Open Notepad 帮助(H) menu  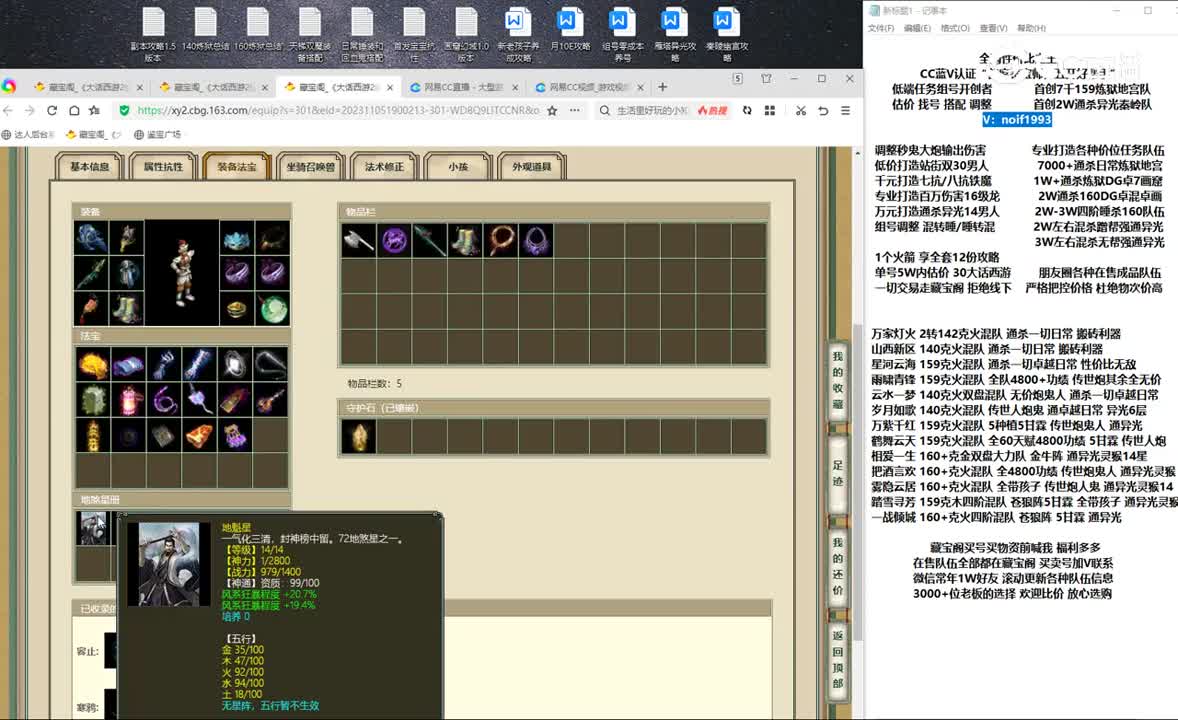[x=1032, y=28]
